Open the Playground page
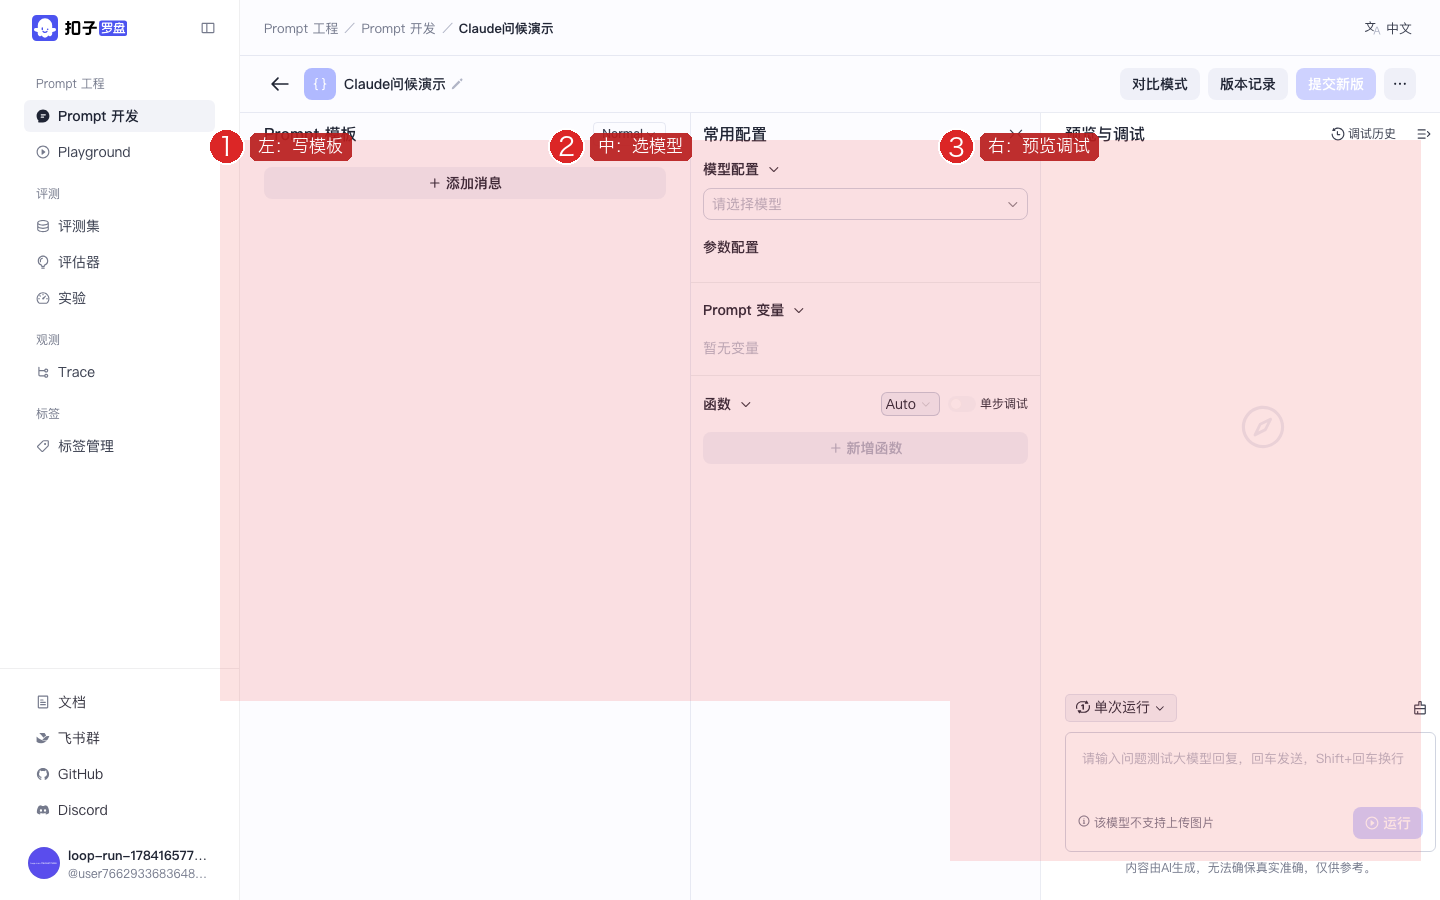Viewport: 1440px width, 900px height. click(x=119, y=152)
